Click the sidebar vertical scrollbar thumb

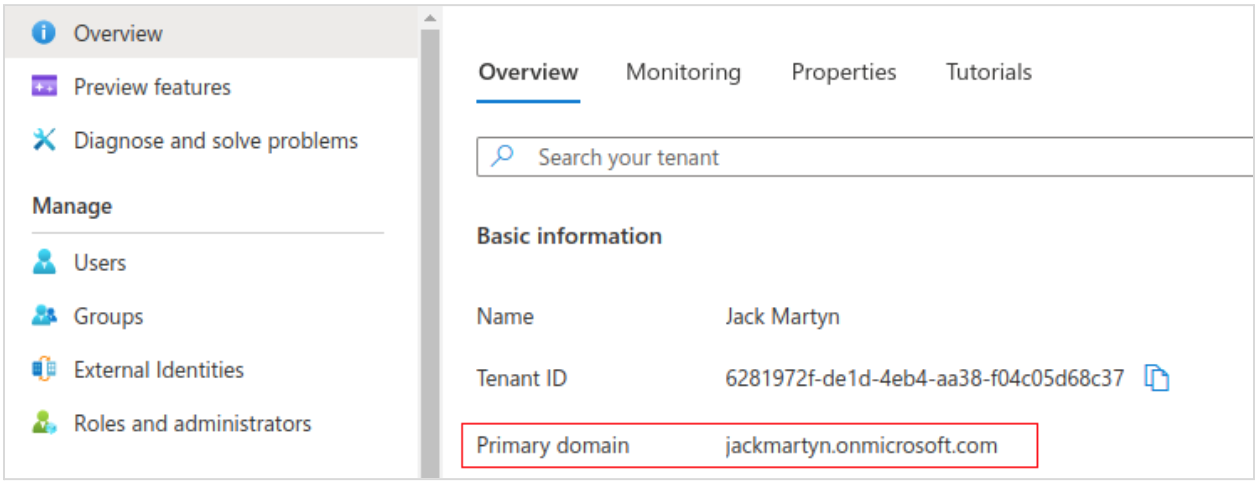[x=430, y=250]
